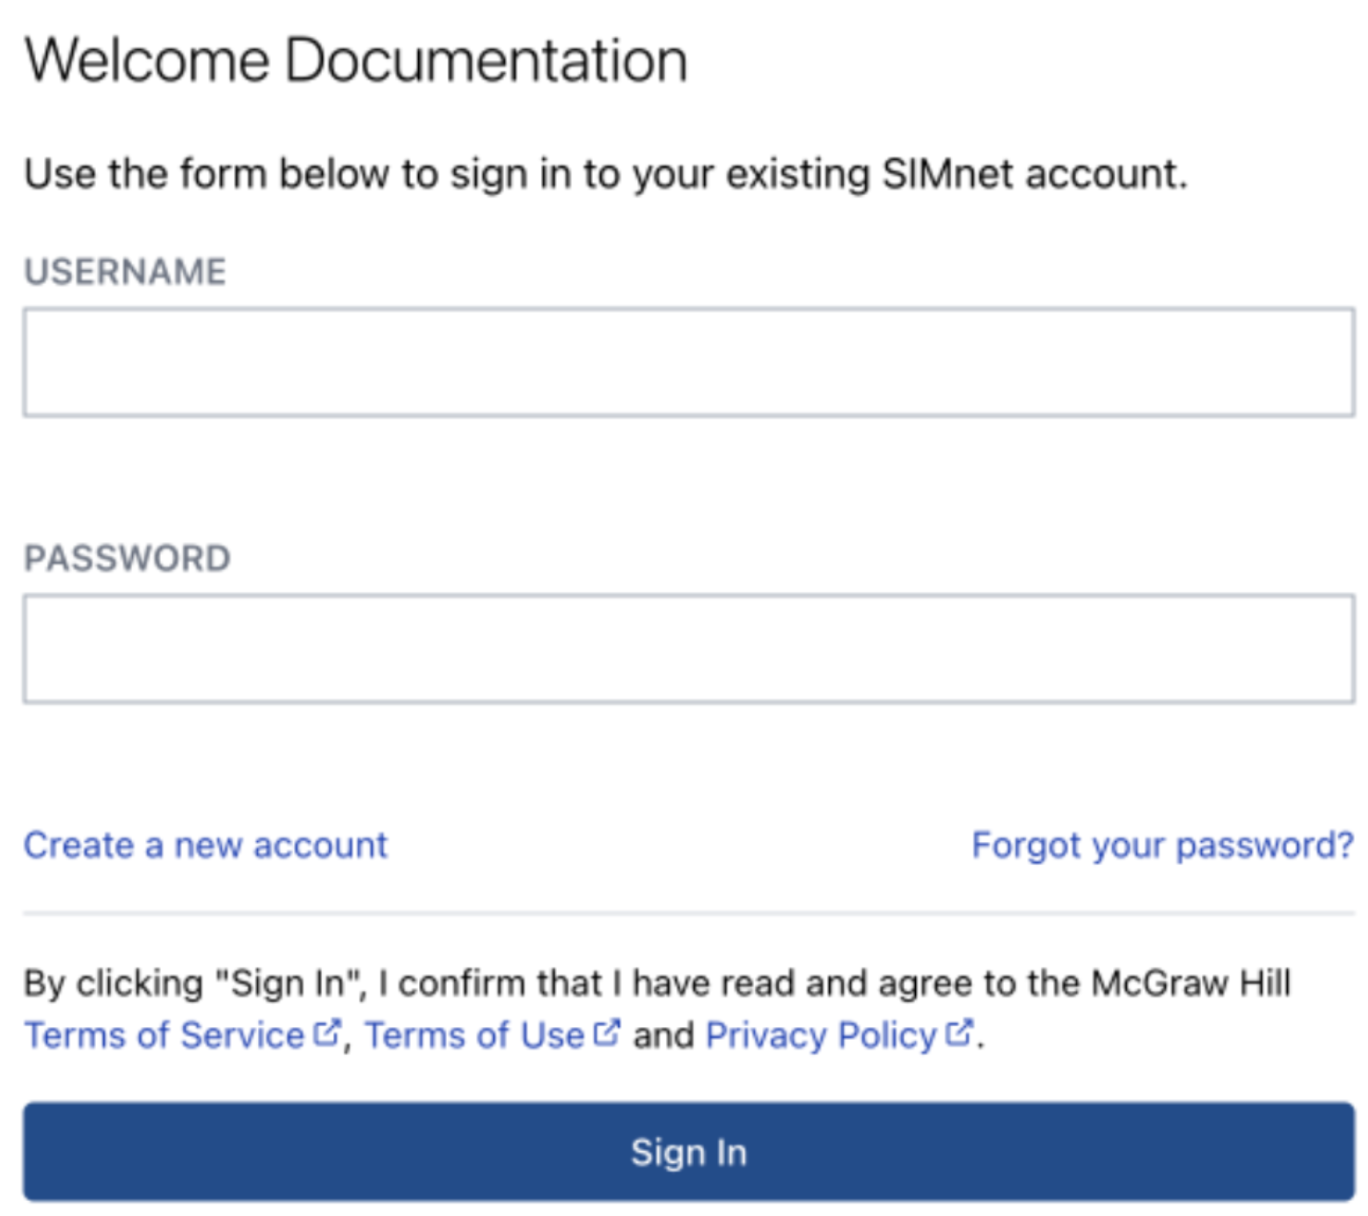
Task: Focus the USERNAME text field
Action: point(688,362)
